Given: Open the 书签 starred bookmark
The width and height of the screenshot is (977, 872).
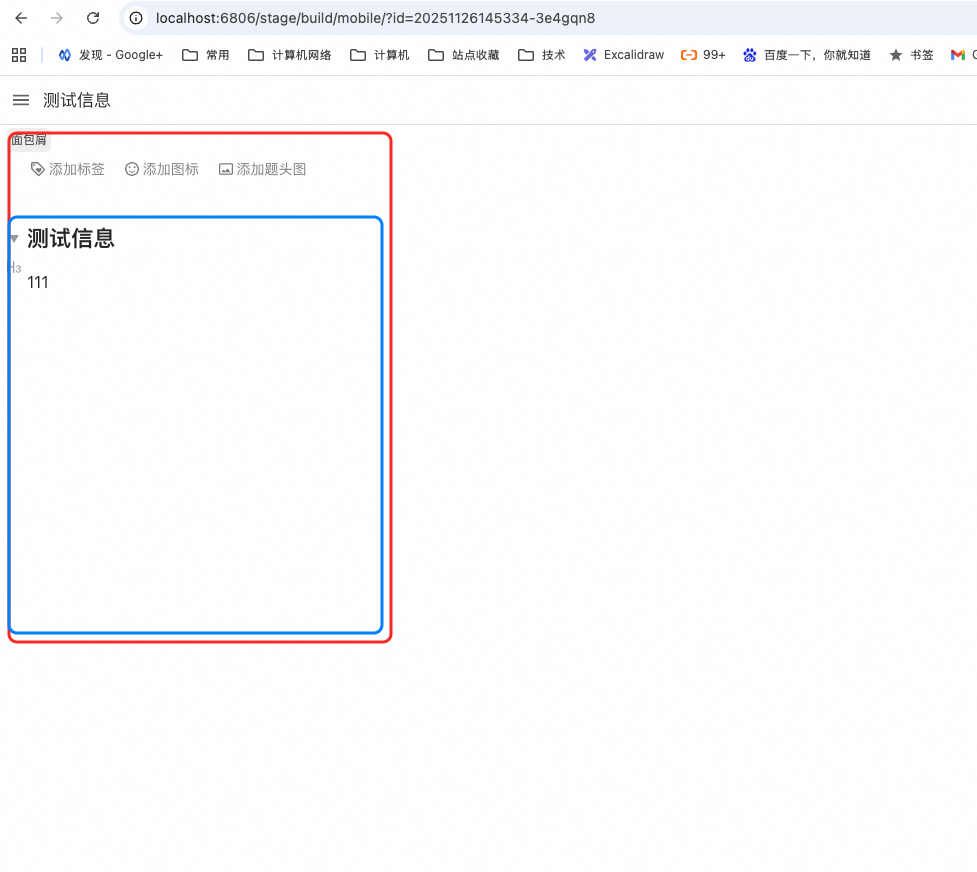Looking at the screenshot, I should [912, 55].
